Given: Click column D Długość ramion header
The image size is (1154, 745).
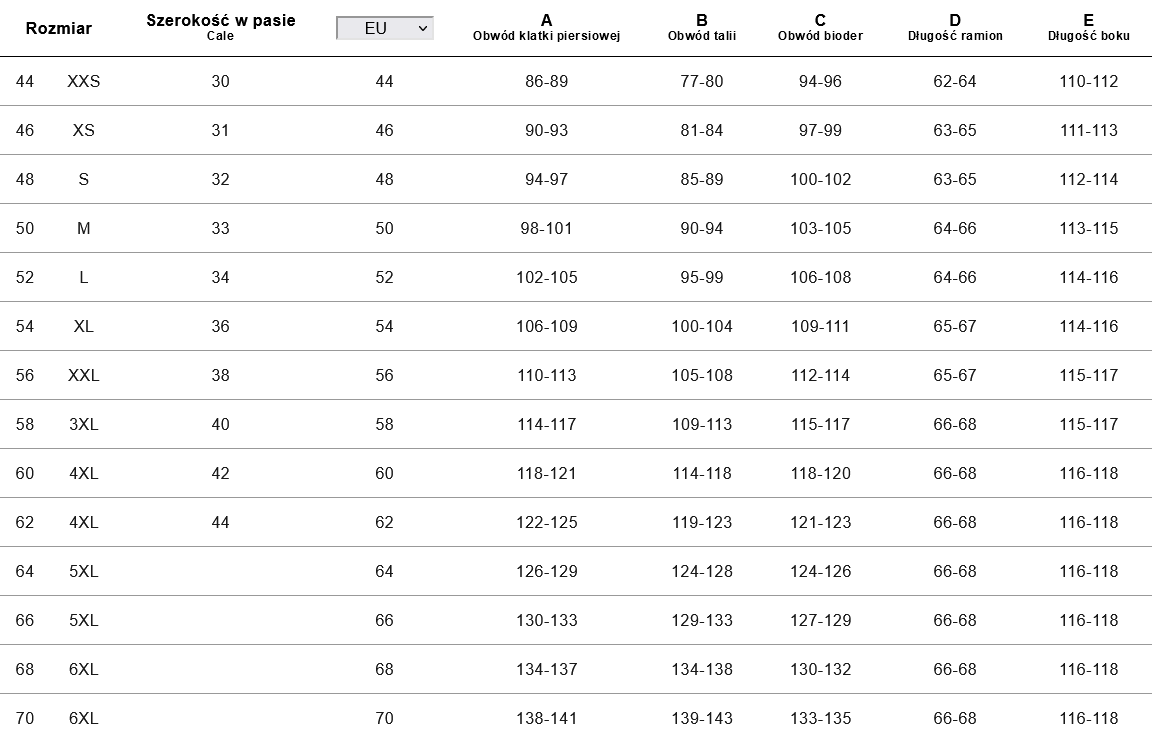Looking at the screenshot, I should (x=955, y=28).
